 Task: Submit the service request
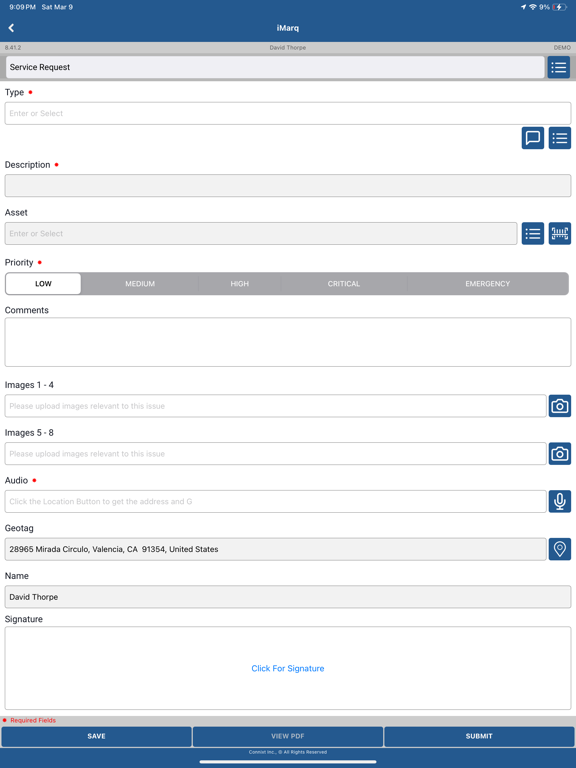coord(479,736)
